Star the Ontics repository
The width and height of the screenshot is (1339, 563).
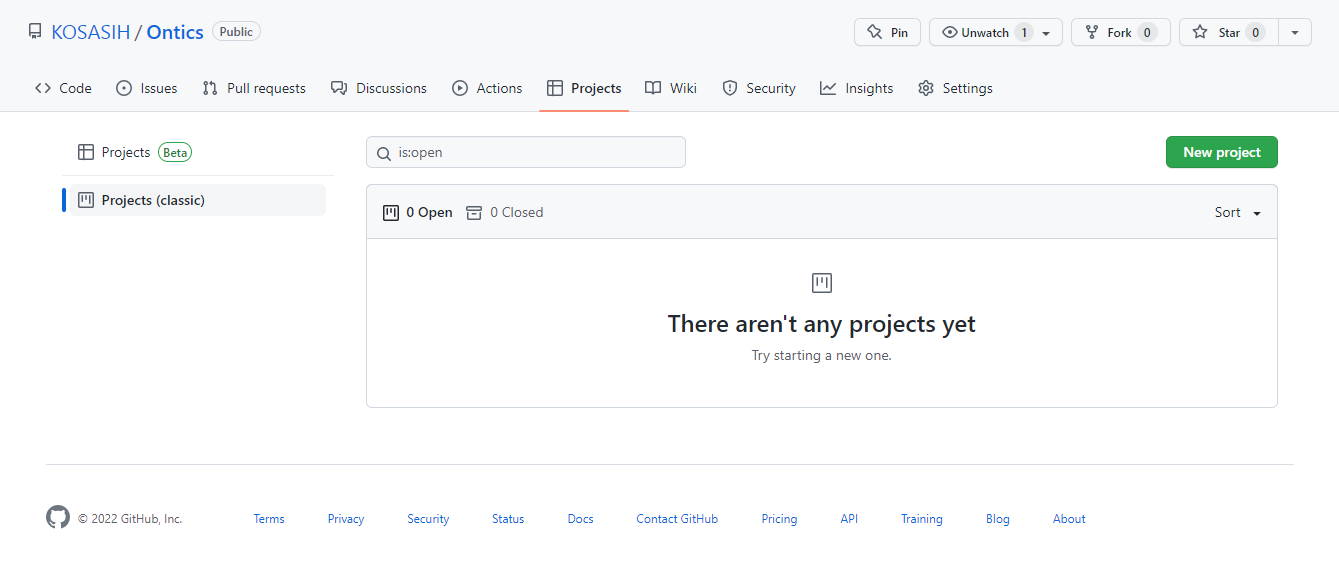1229,32
